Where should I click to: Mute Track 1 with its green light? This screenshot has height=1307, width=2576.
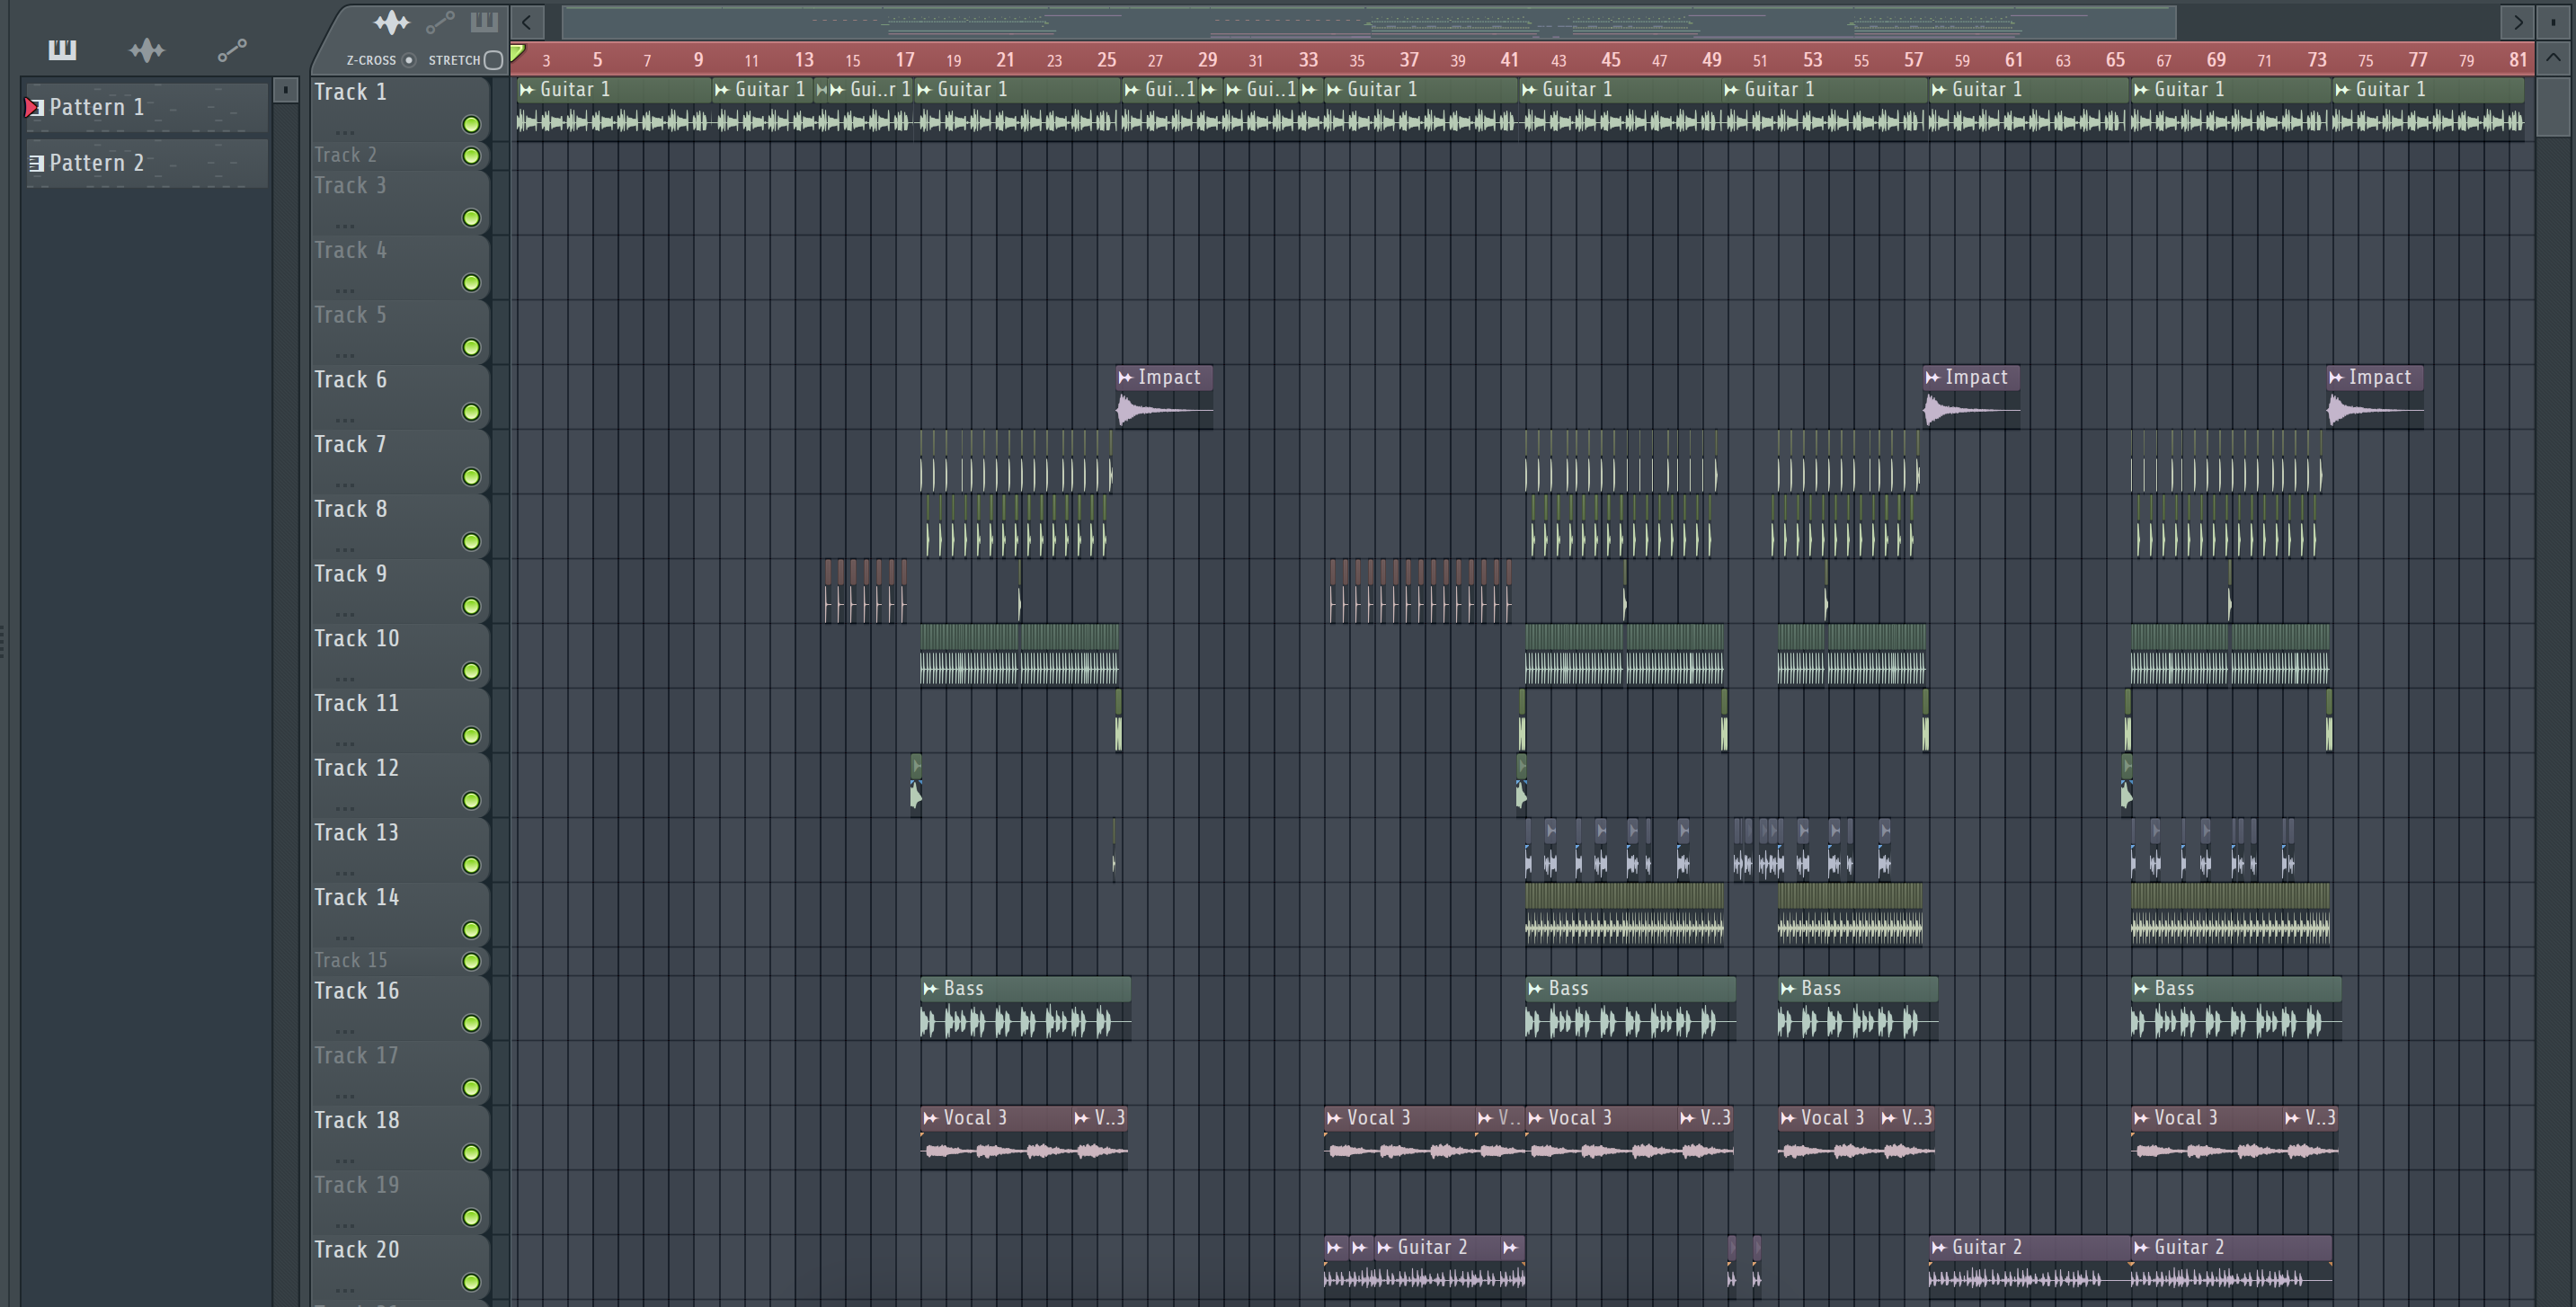[x=471, y=124]
